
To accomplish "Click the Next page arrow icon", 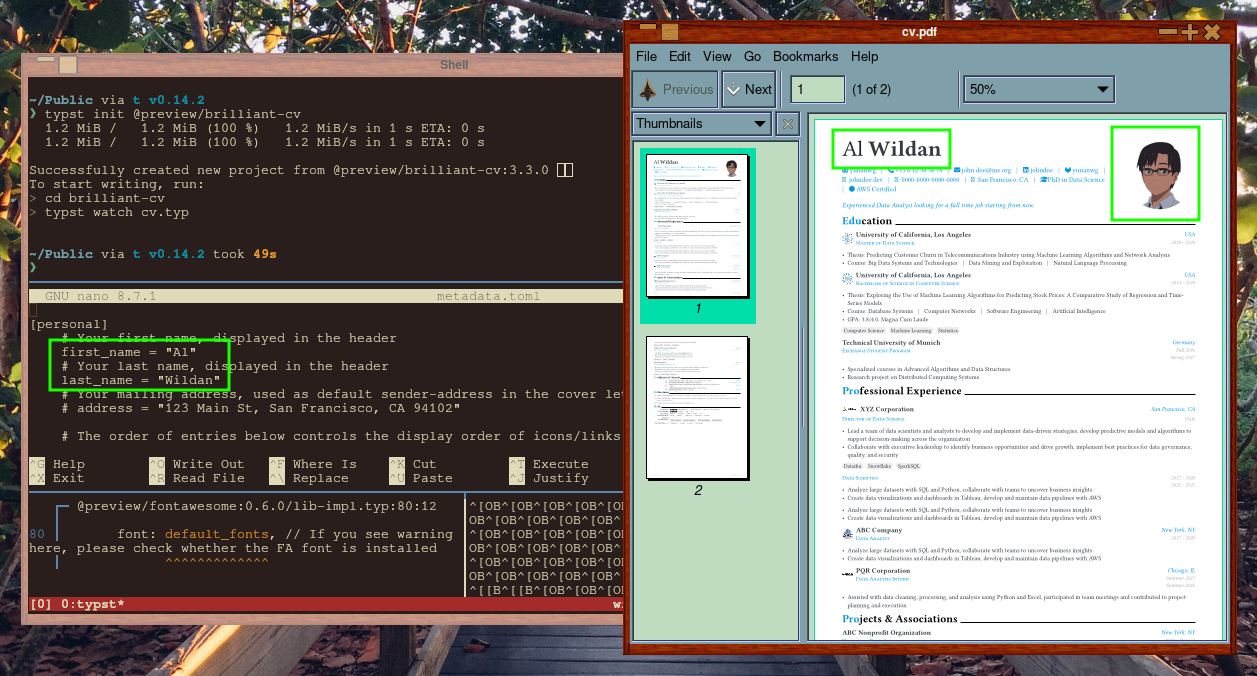I will point(733,89).
